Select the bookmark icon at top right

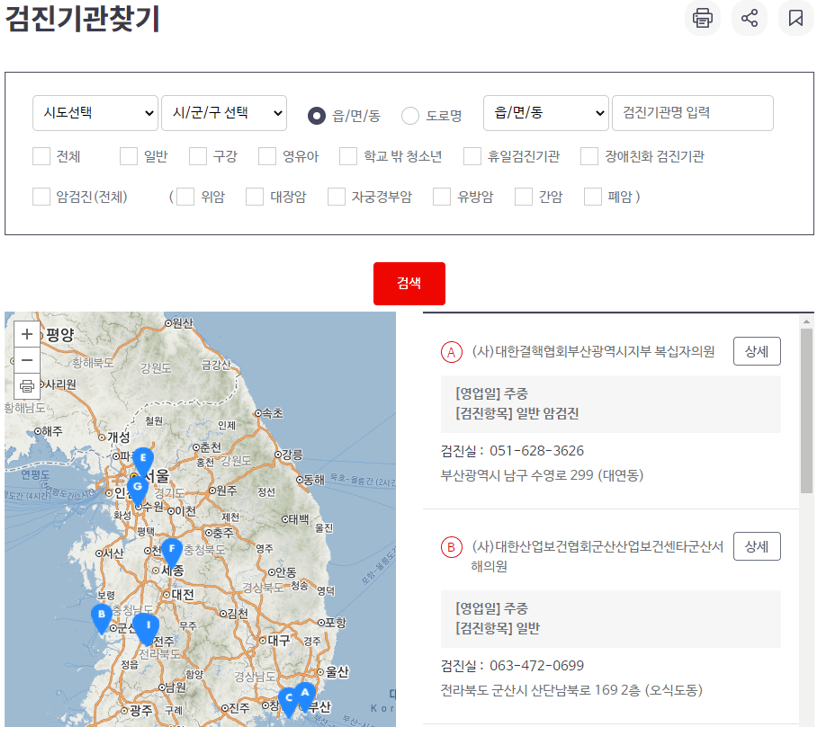click(x=795, y=19)
